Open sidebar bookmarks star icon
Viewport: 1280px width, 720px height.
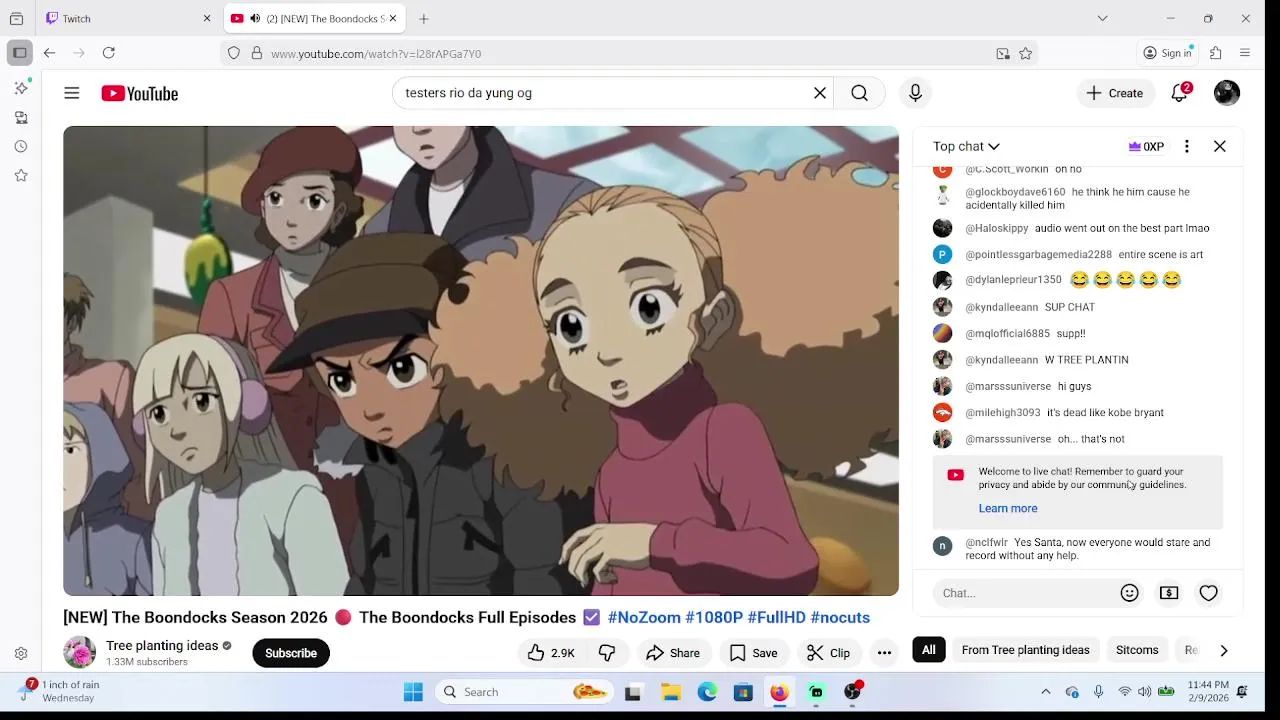pyautogui.click(x=21, y=175)
